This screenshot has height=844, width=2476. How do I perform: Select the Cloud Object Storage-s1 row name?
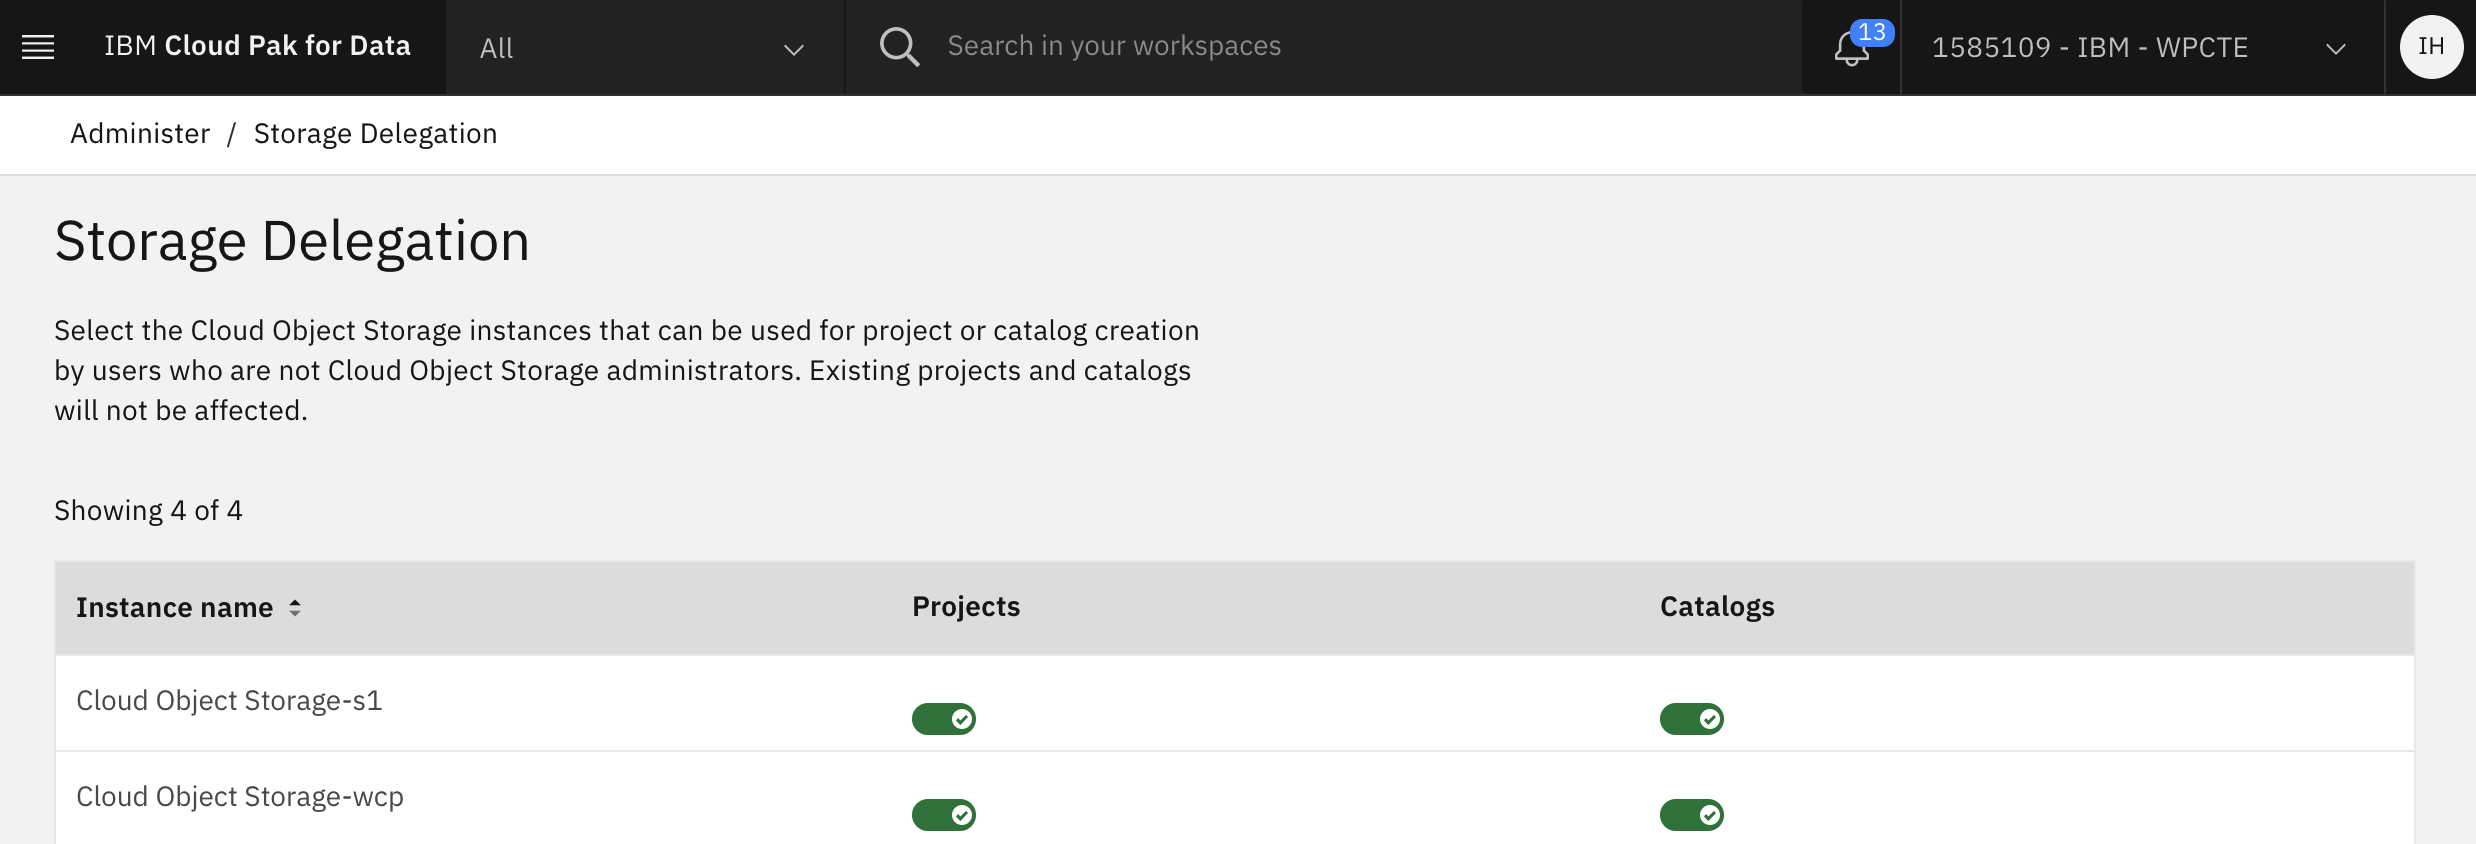229,701
